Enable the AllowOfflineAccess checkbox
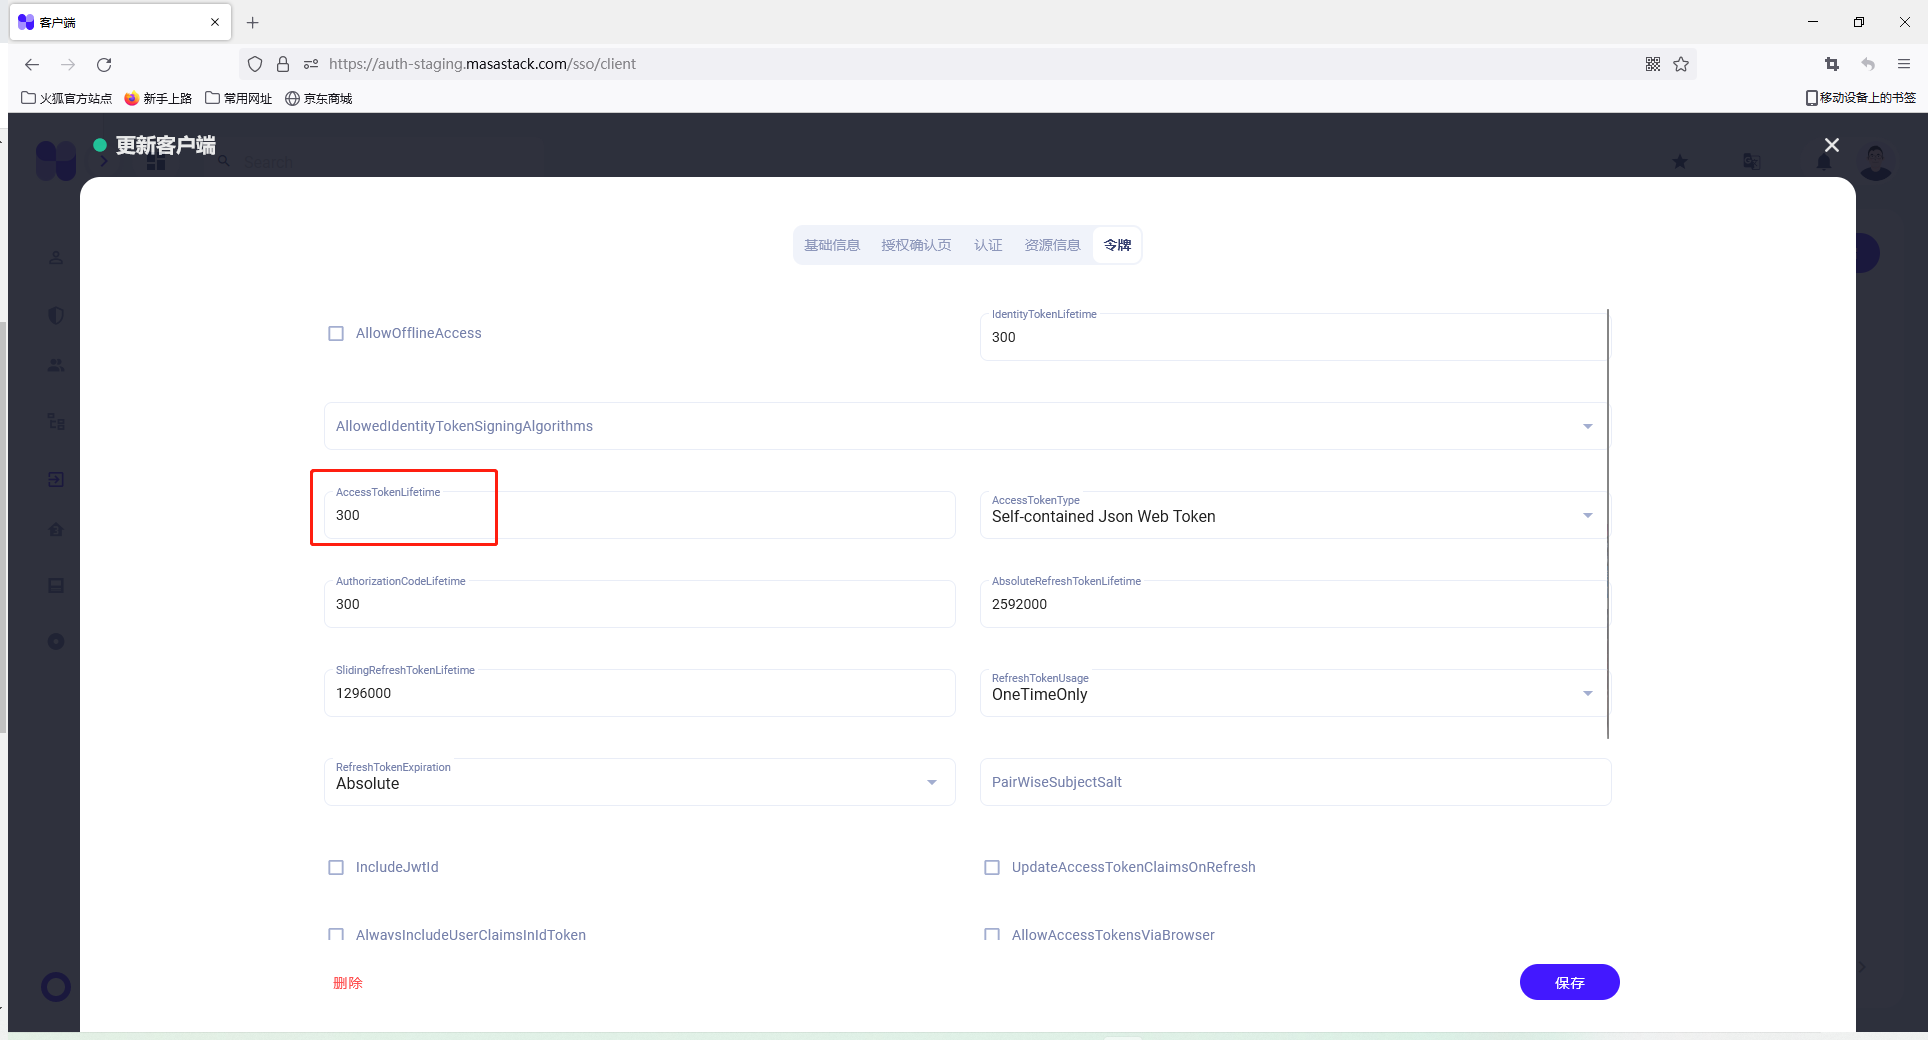Viewport: 1928px width, 1040px height. pyautogui.click(x=336, y=333)
